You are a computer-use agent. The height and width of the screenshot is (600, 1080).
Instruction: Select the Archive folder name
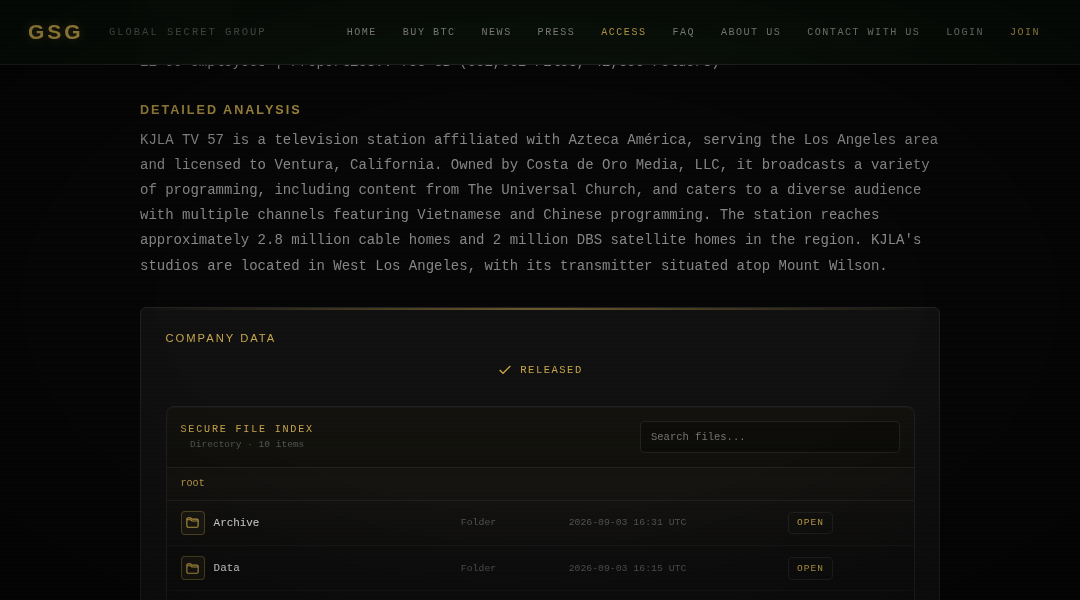236,523
